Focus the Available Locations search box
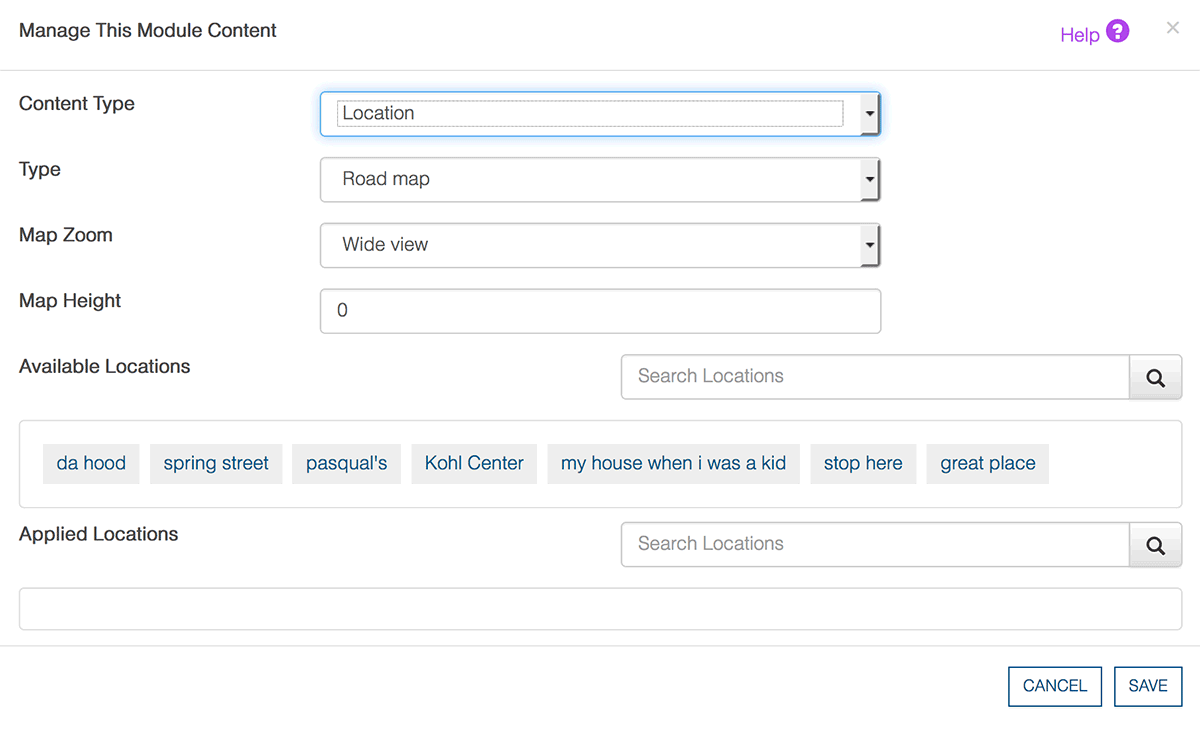1200x743 pixels. point(875,377)
